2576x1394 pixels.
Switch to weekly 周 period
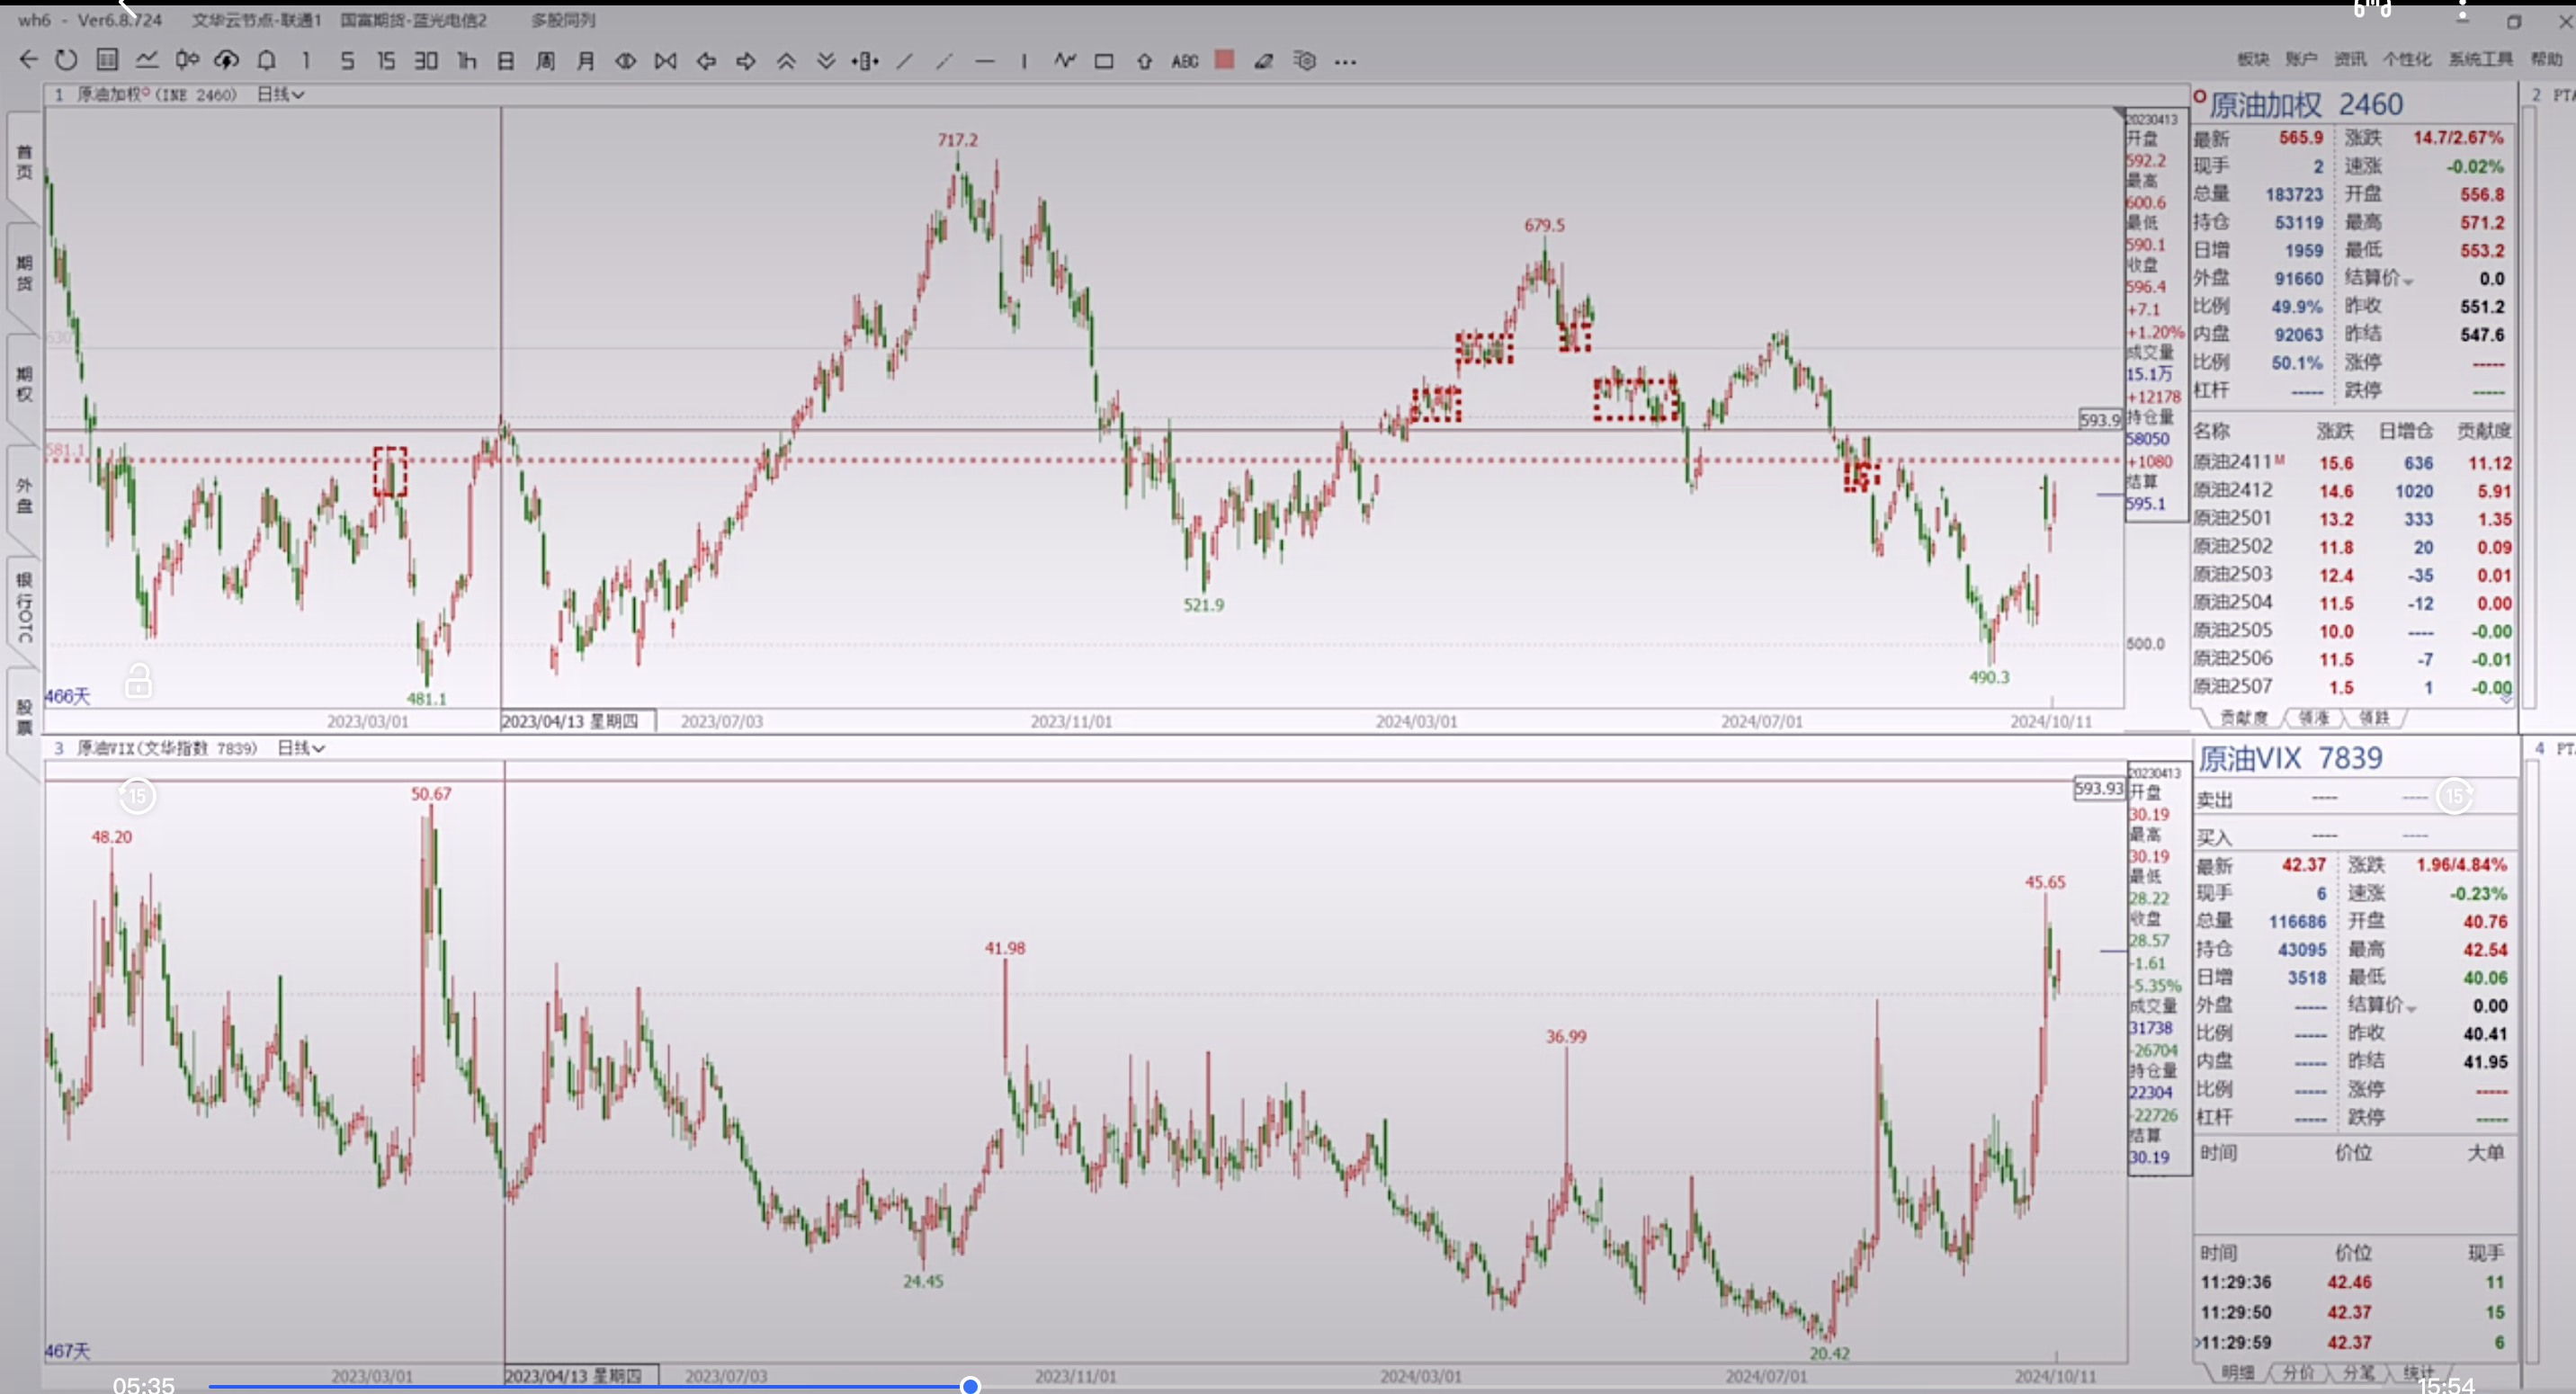click(x=545, y=61)
